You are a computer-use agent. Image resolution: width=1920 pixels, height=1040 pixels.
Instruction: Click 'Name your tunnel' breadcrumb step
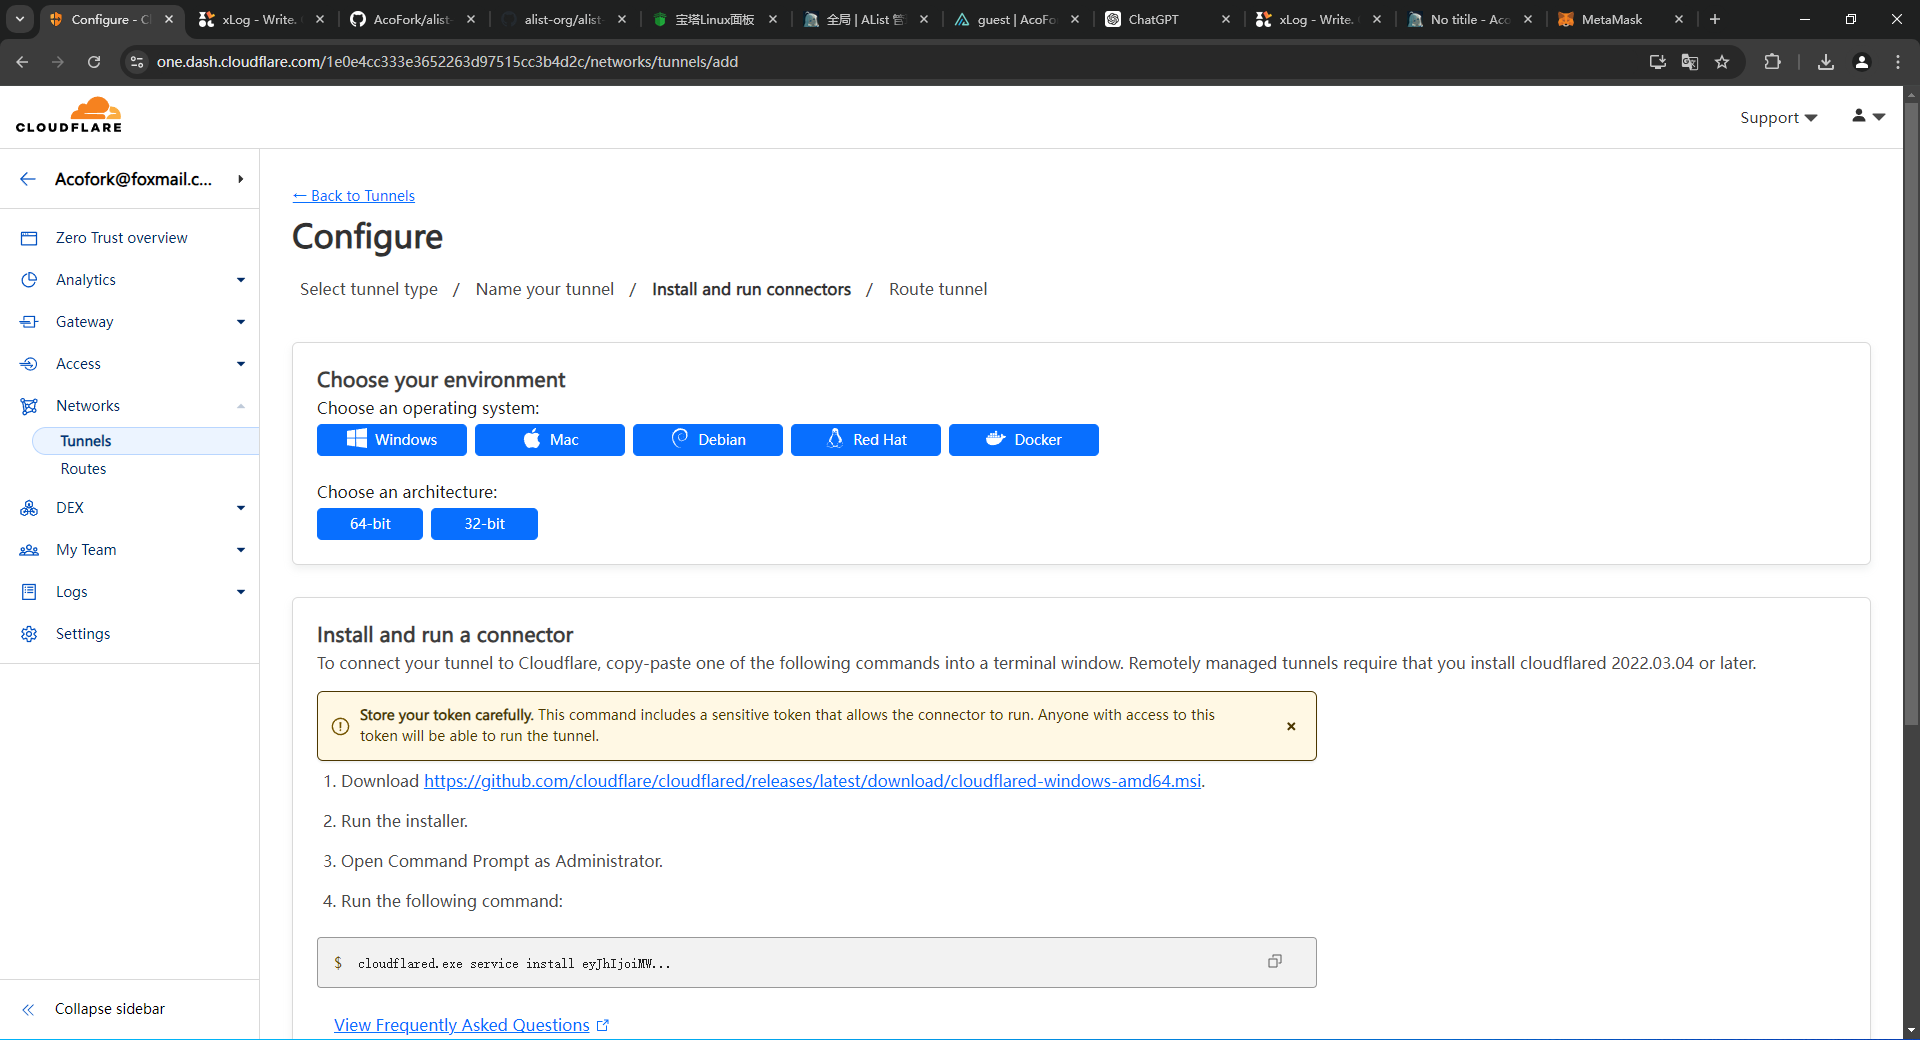pyautogui.click(x=545, y=289)
